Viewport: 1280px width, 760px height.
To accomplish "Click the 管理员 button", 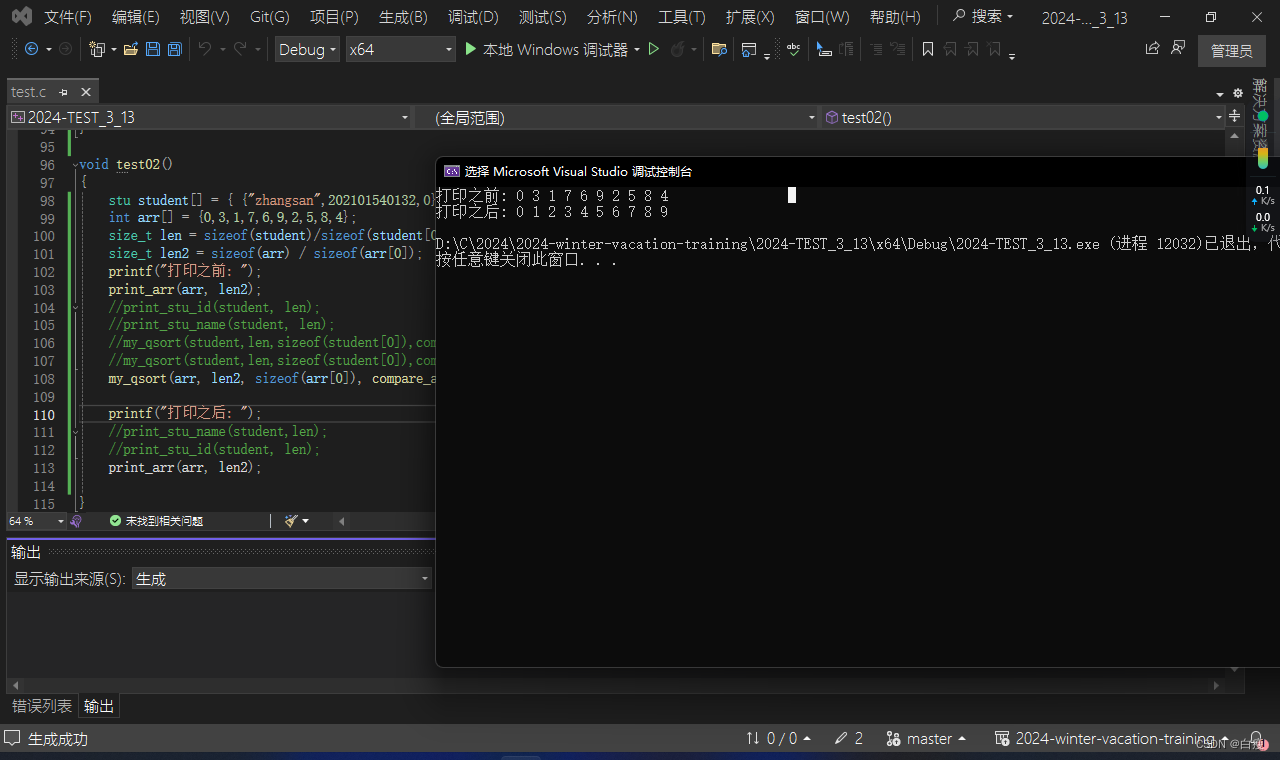I will (x=1231, y=50).
